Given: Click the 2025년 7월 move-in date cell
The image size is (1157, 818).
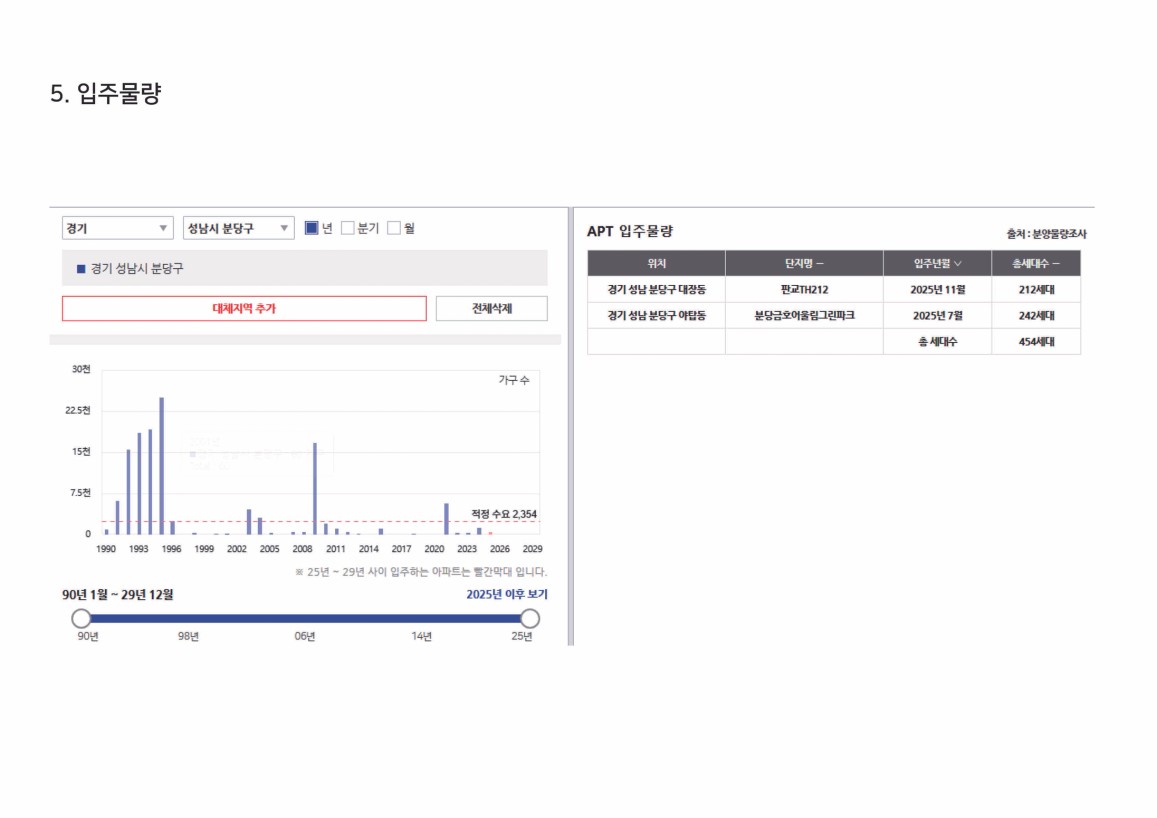Looking at the screenshot, I should [937, 316].
